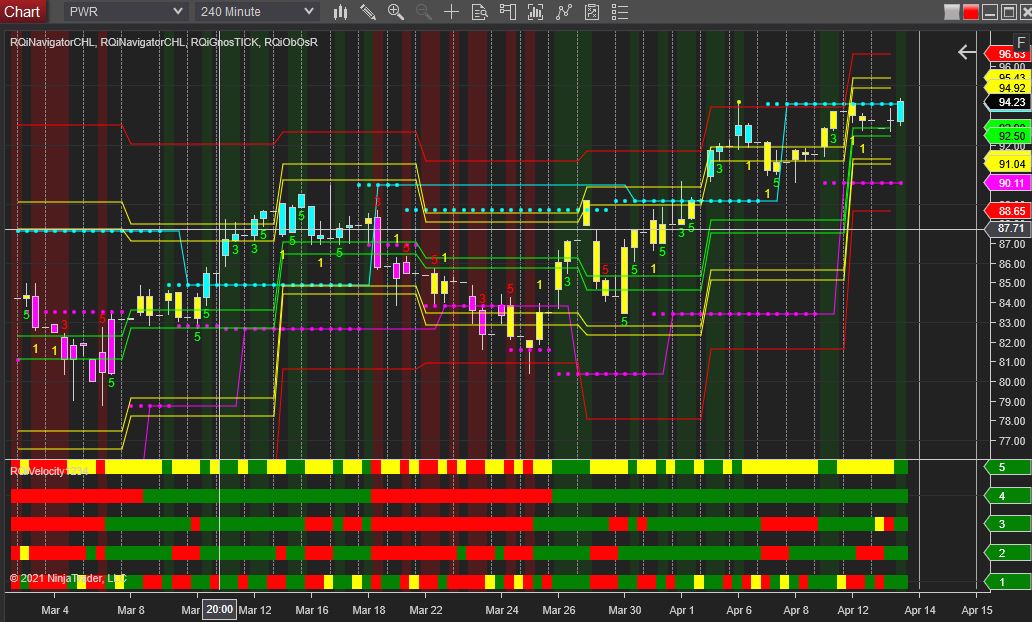Viewport: 1032px width, 622px height.
Task: Open the Indicators bar-chart icon
Action: coord(537,12)
